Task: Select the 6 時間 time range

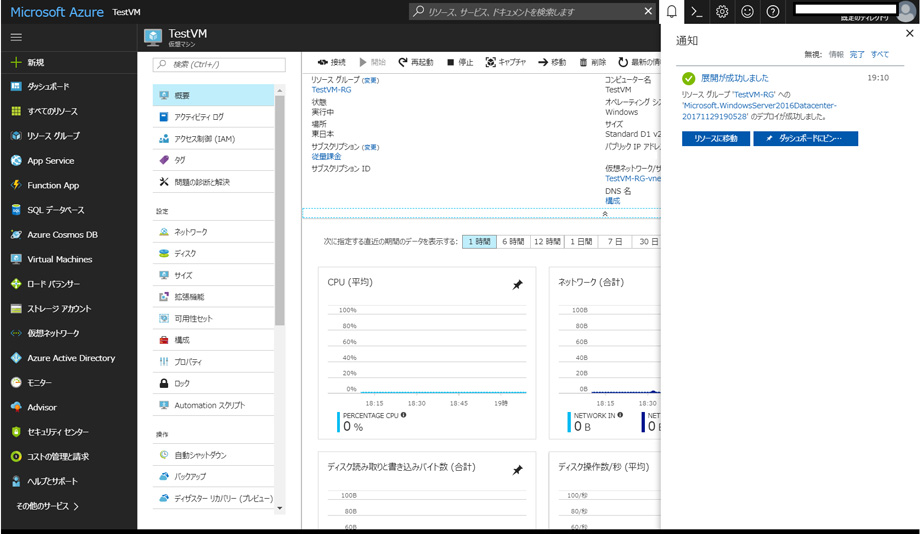Action: click(x=512, y=242)
